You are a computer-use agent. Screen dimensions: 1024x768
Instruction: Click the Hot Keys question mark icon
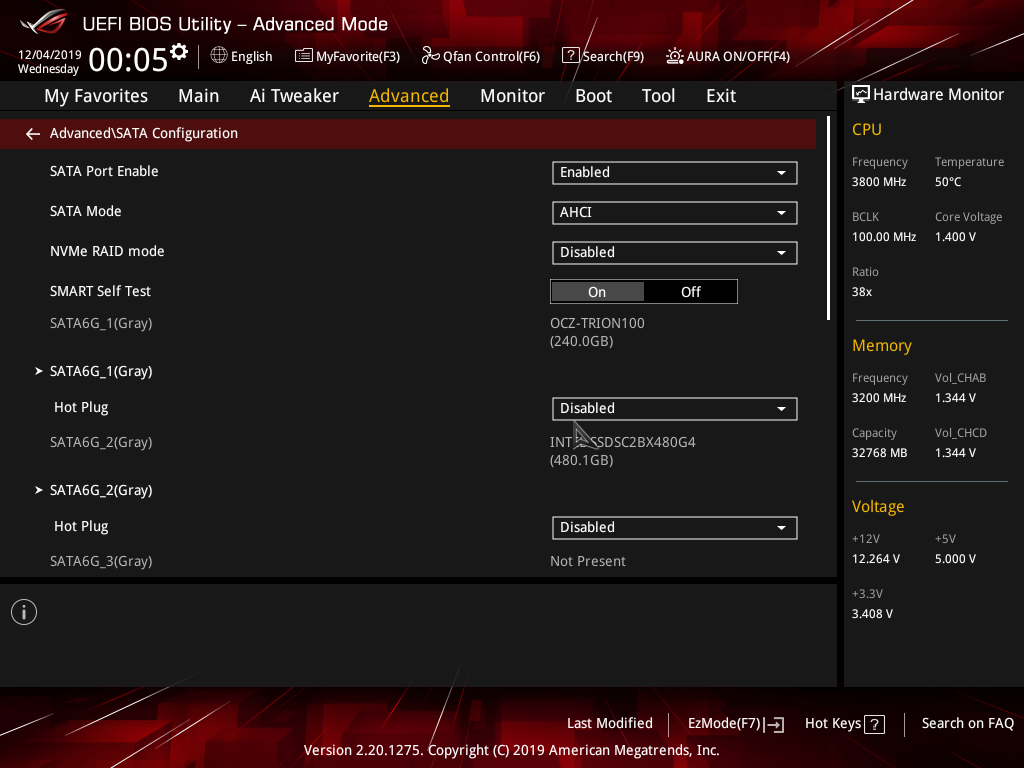coord(874,724)
